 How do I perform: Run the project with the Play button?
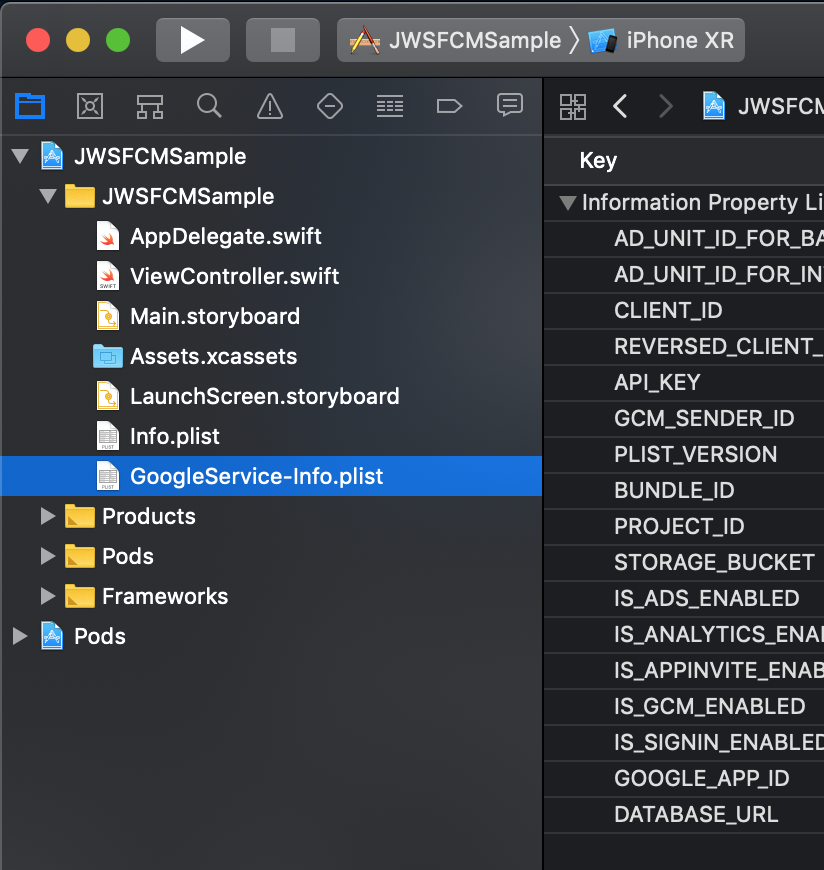click(x=193, y=40)
